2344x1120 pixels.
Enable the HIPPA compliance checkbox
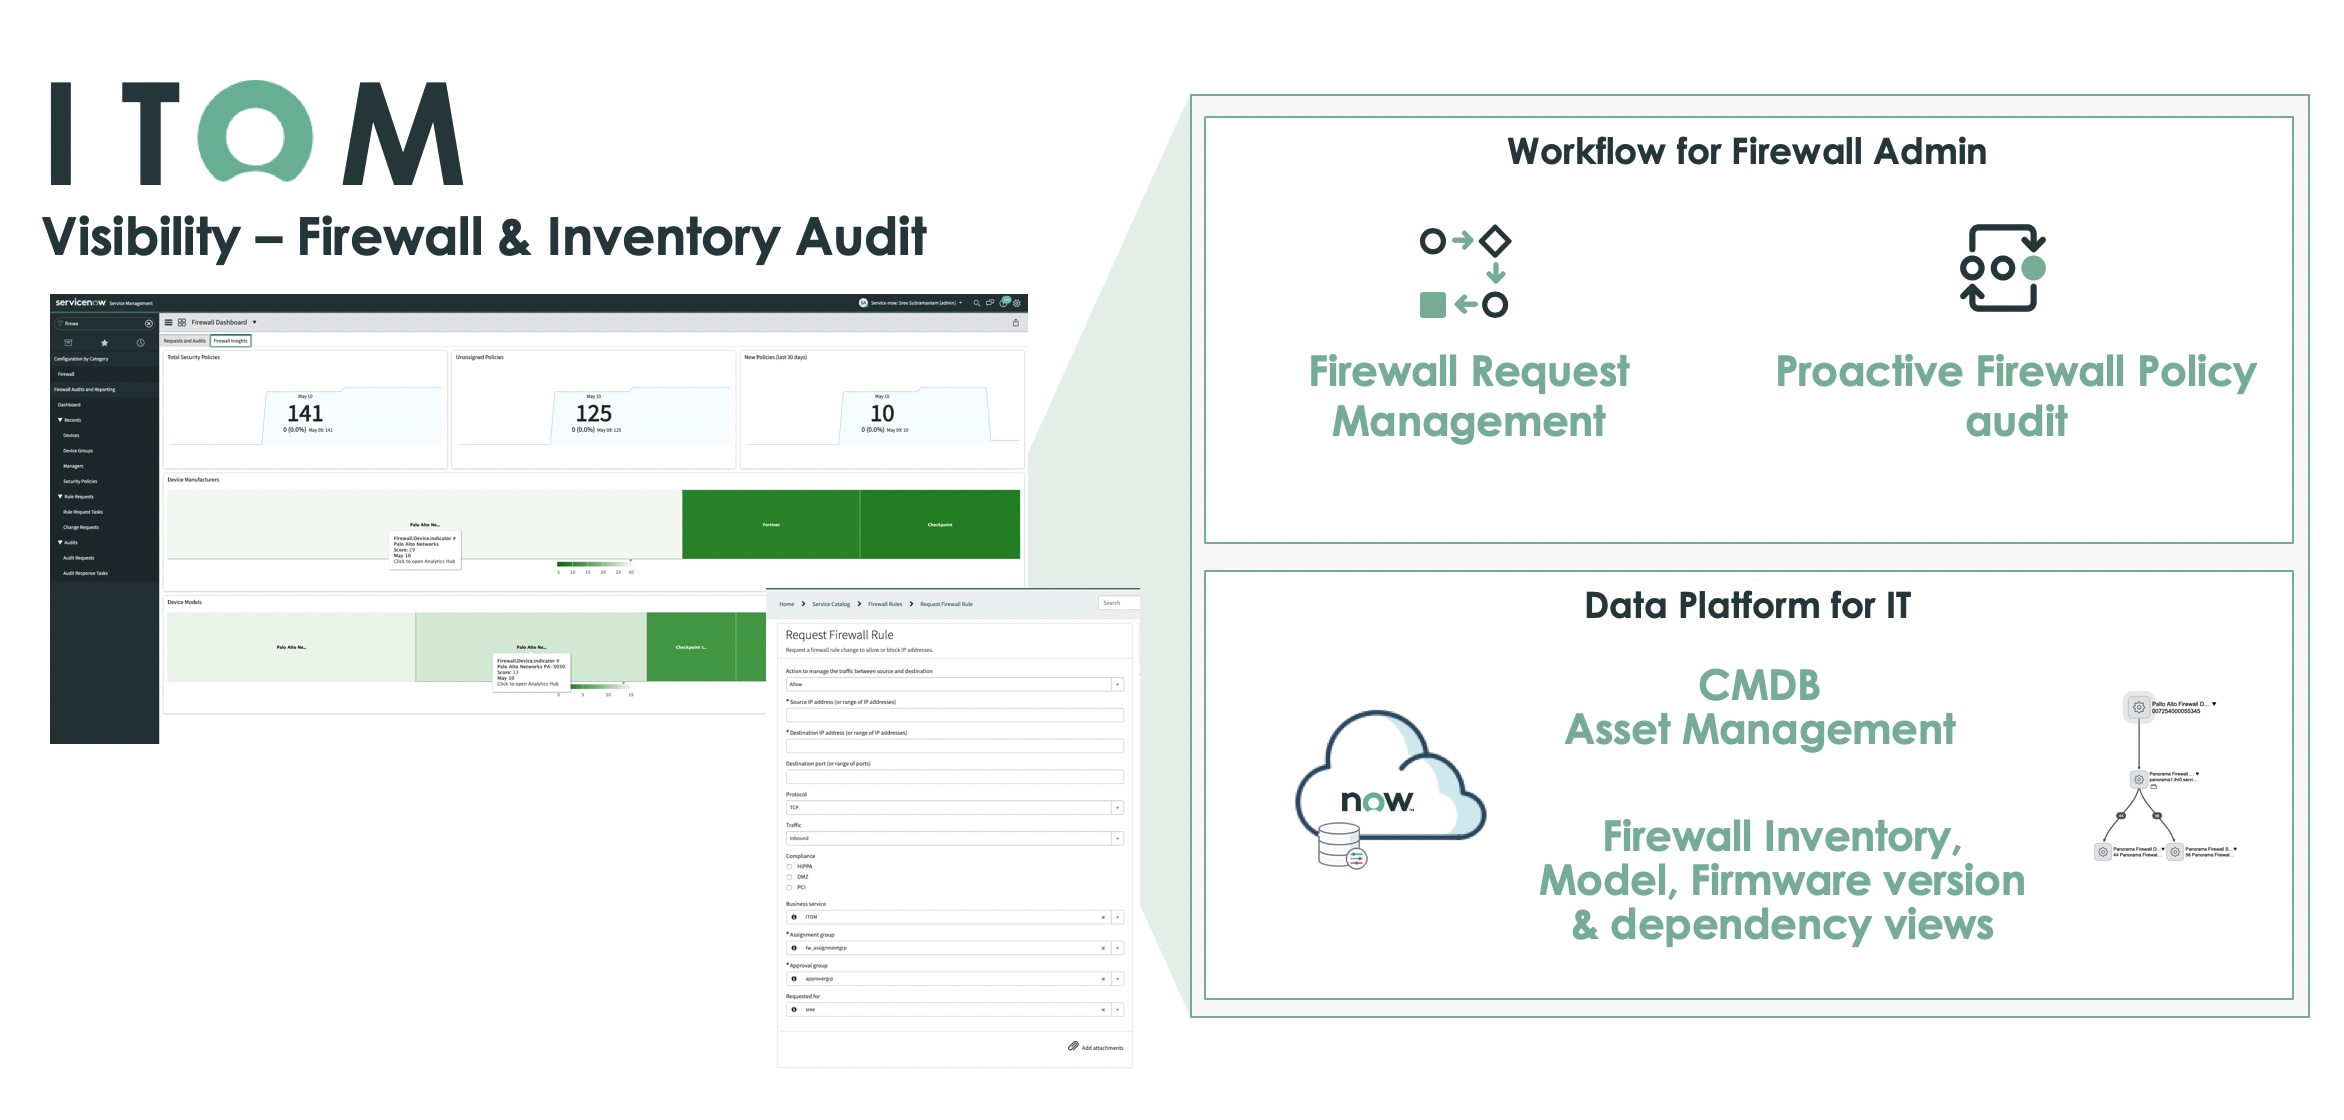pos(789,867)
